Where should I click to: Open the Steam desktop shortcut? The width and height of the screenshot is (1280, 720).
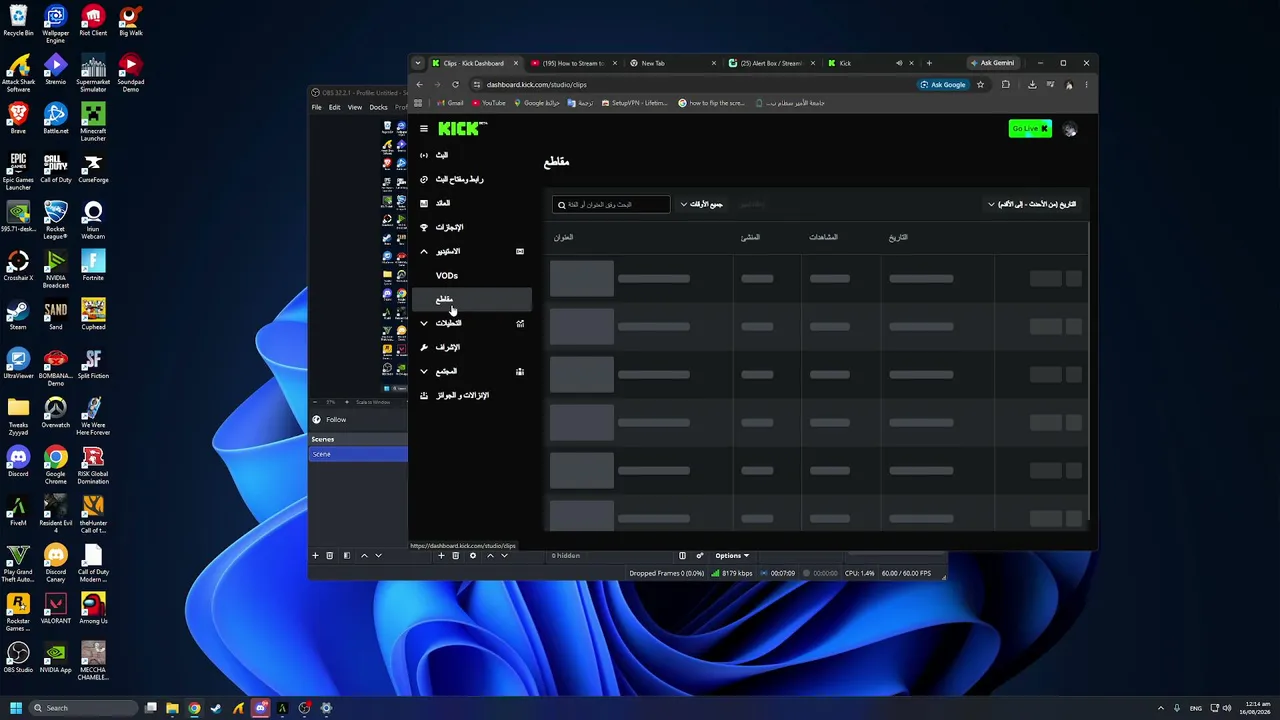(18, 315)
